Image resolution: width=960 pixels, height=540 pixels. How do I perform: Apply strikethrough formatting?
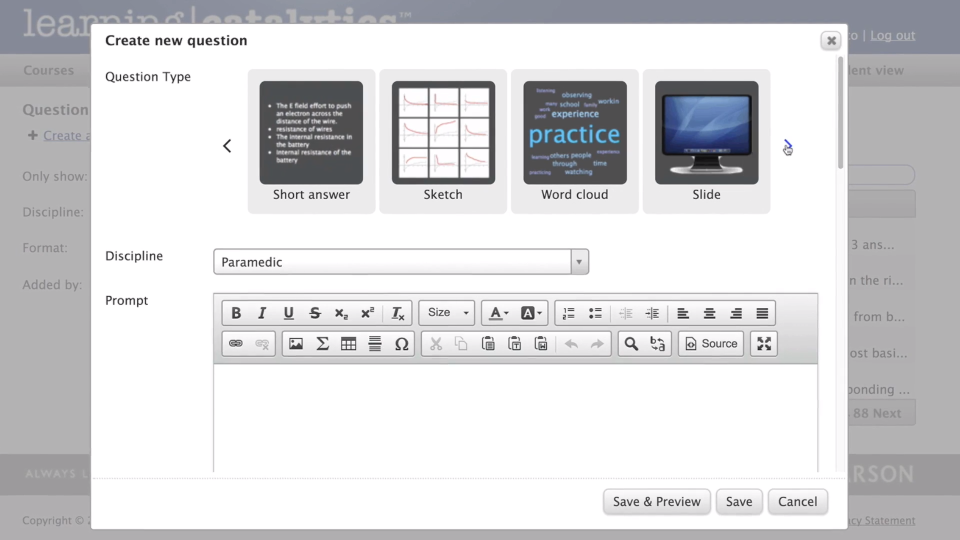point(315,313)
